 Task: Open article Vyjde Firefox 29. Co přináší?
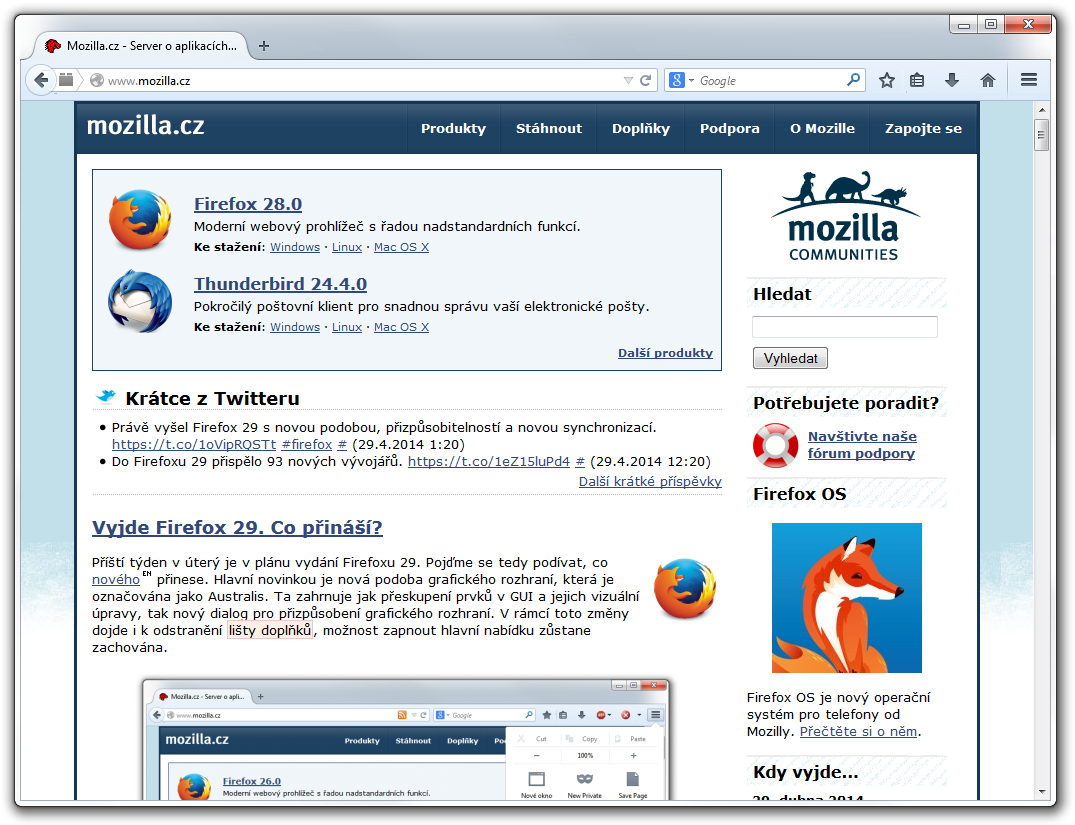237,527
